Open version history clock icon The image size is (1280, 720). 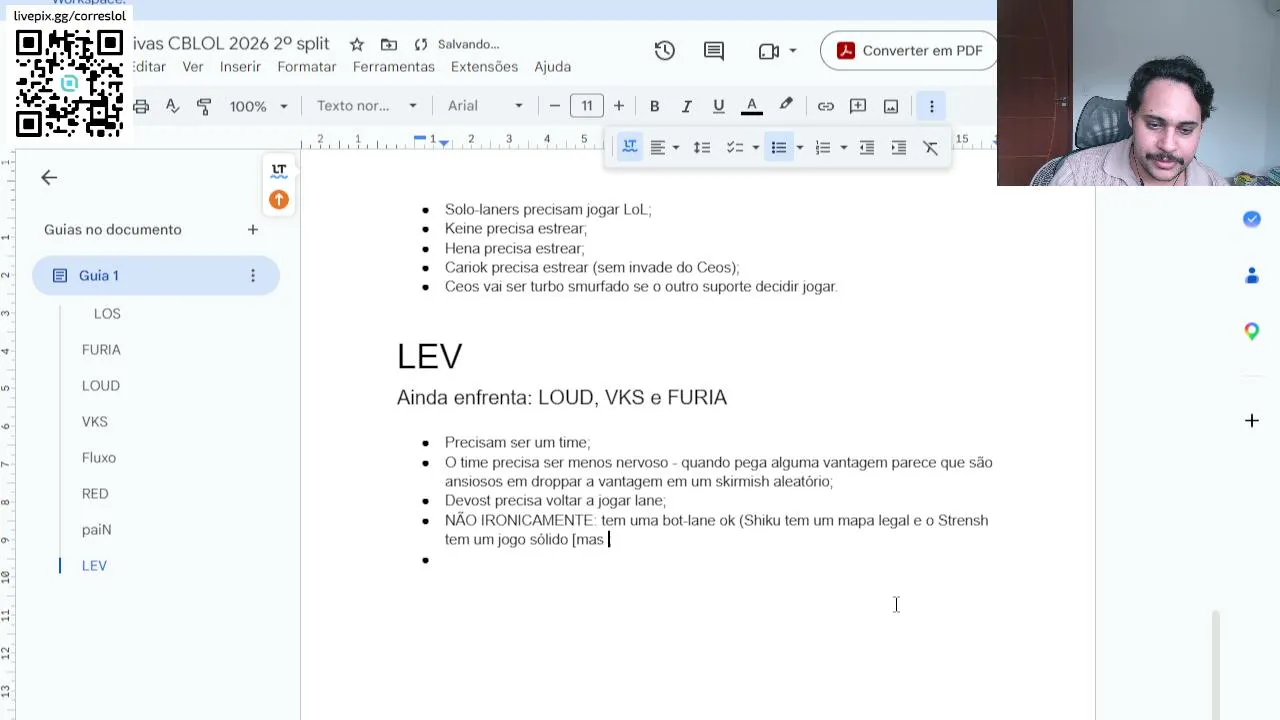[665, 51]
